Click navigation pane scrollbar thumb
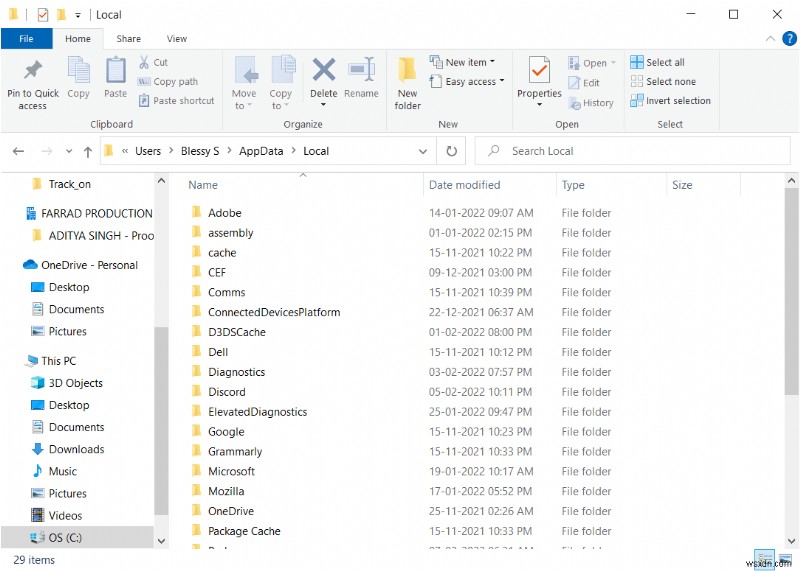The height and width of the screenshot is (571, 800). point(161,421)
